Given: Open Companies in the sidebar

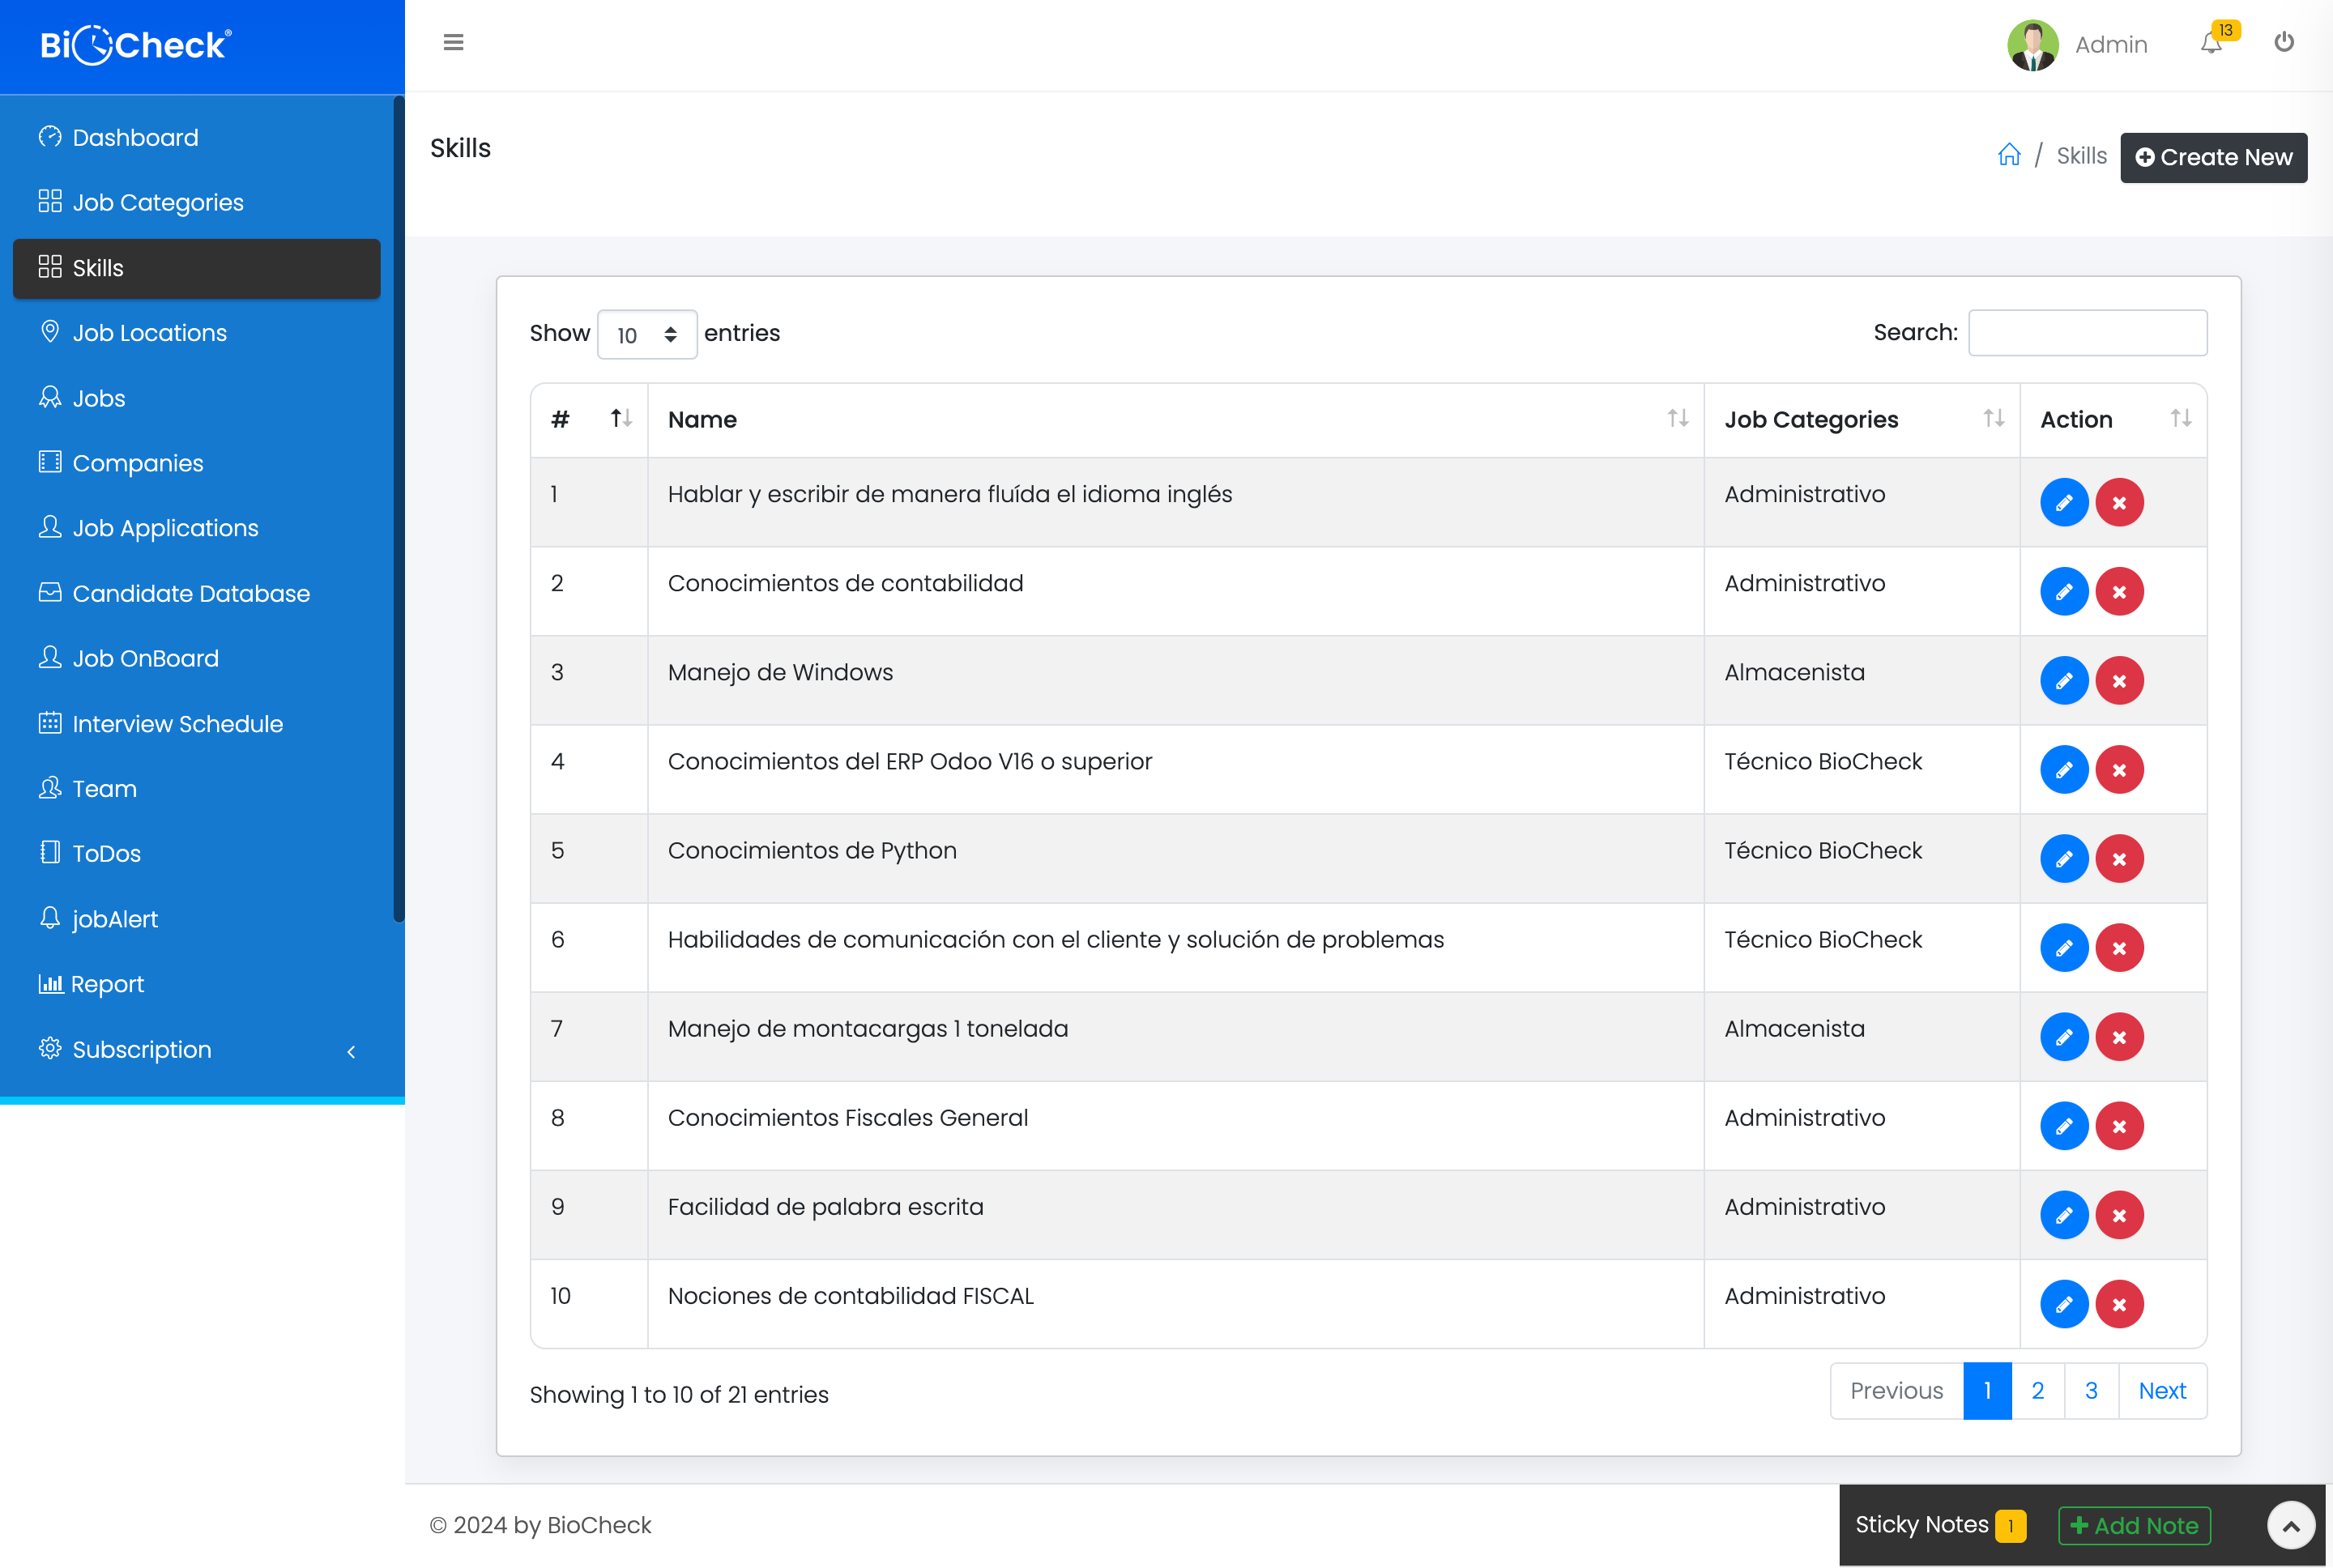Looking at the screenshot, I should (x=197, y=463).
